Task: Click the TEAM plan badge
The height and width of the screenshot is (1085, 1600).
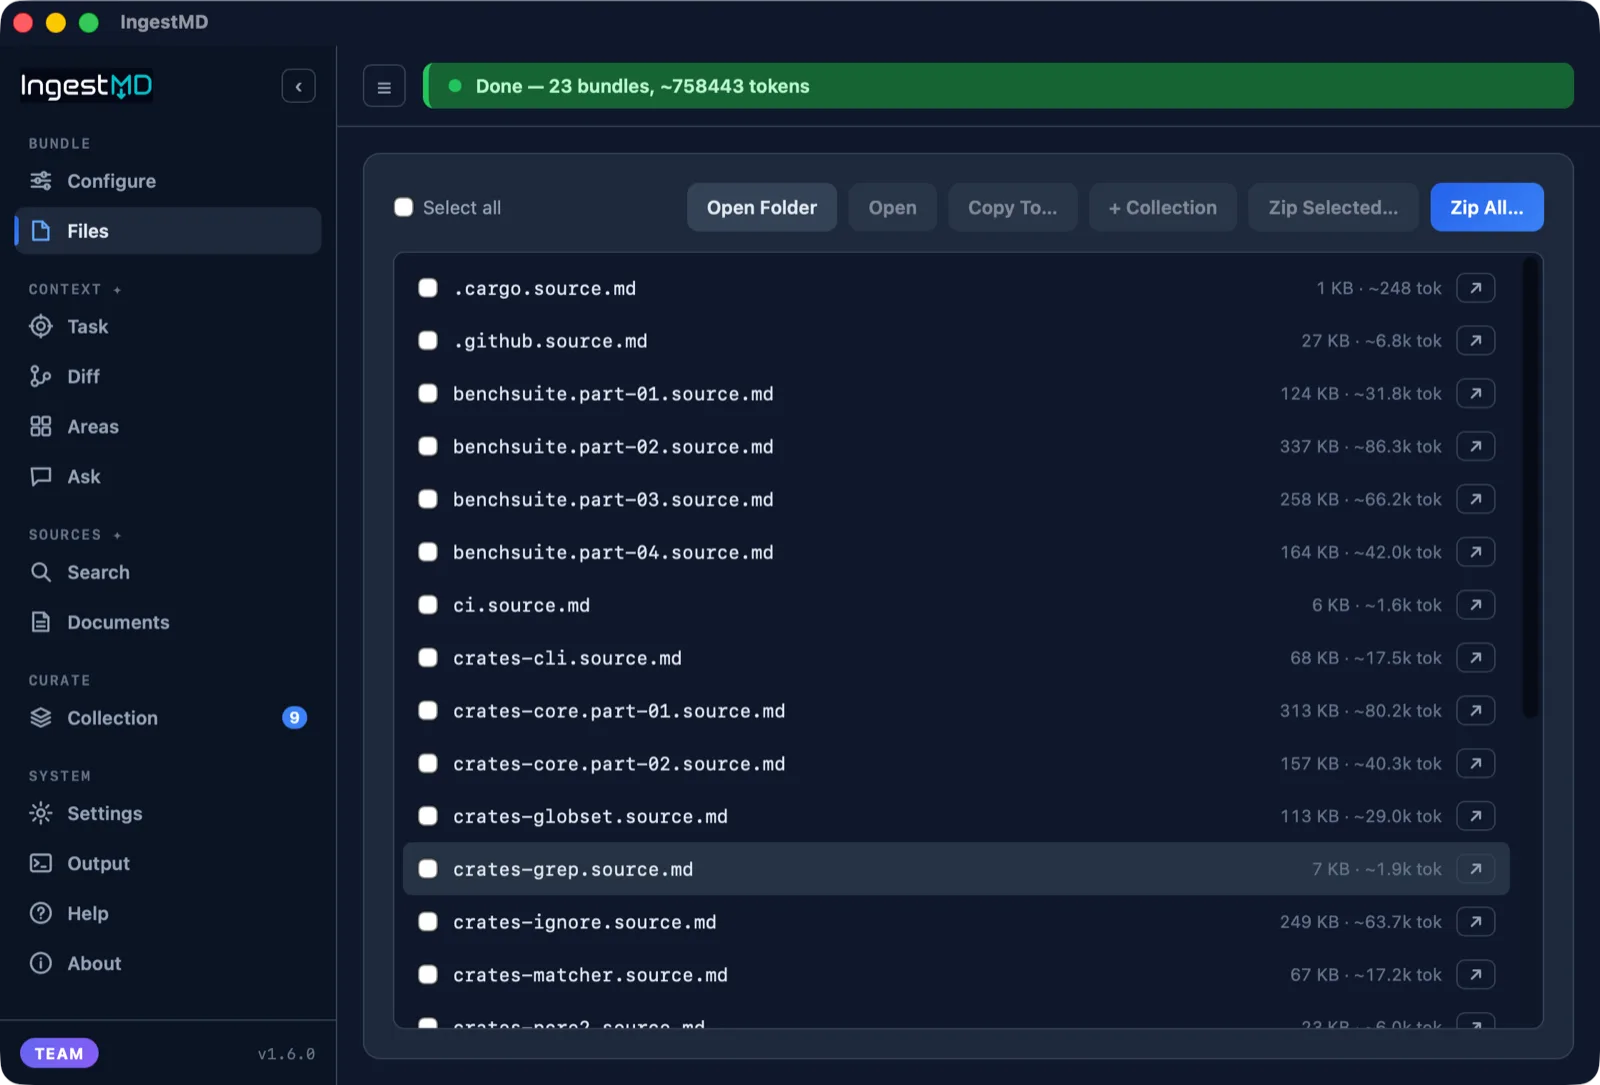Action: pyautogui.click(x=59, y=1053)
